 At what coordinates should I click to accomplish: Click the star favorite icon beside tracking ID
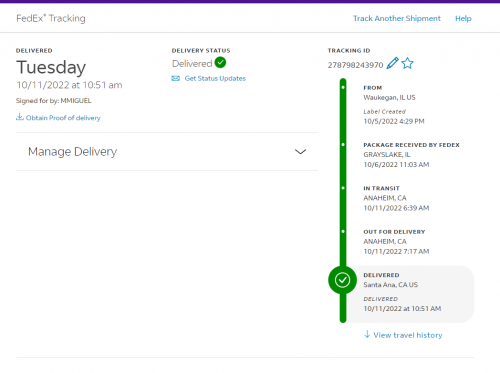tap(407, 63)
